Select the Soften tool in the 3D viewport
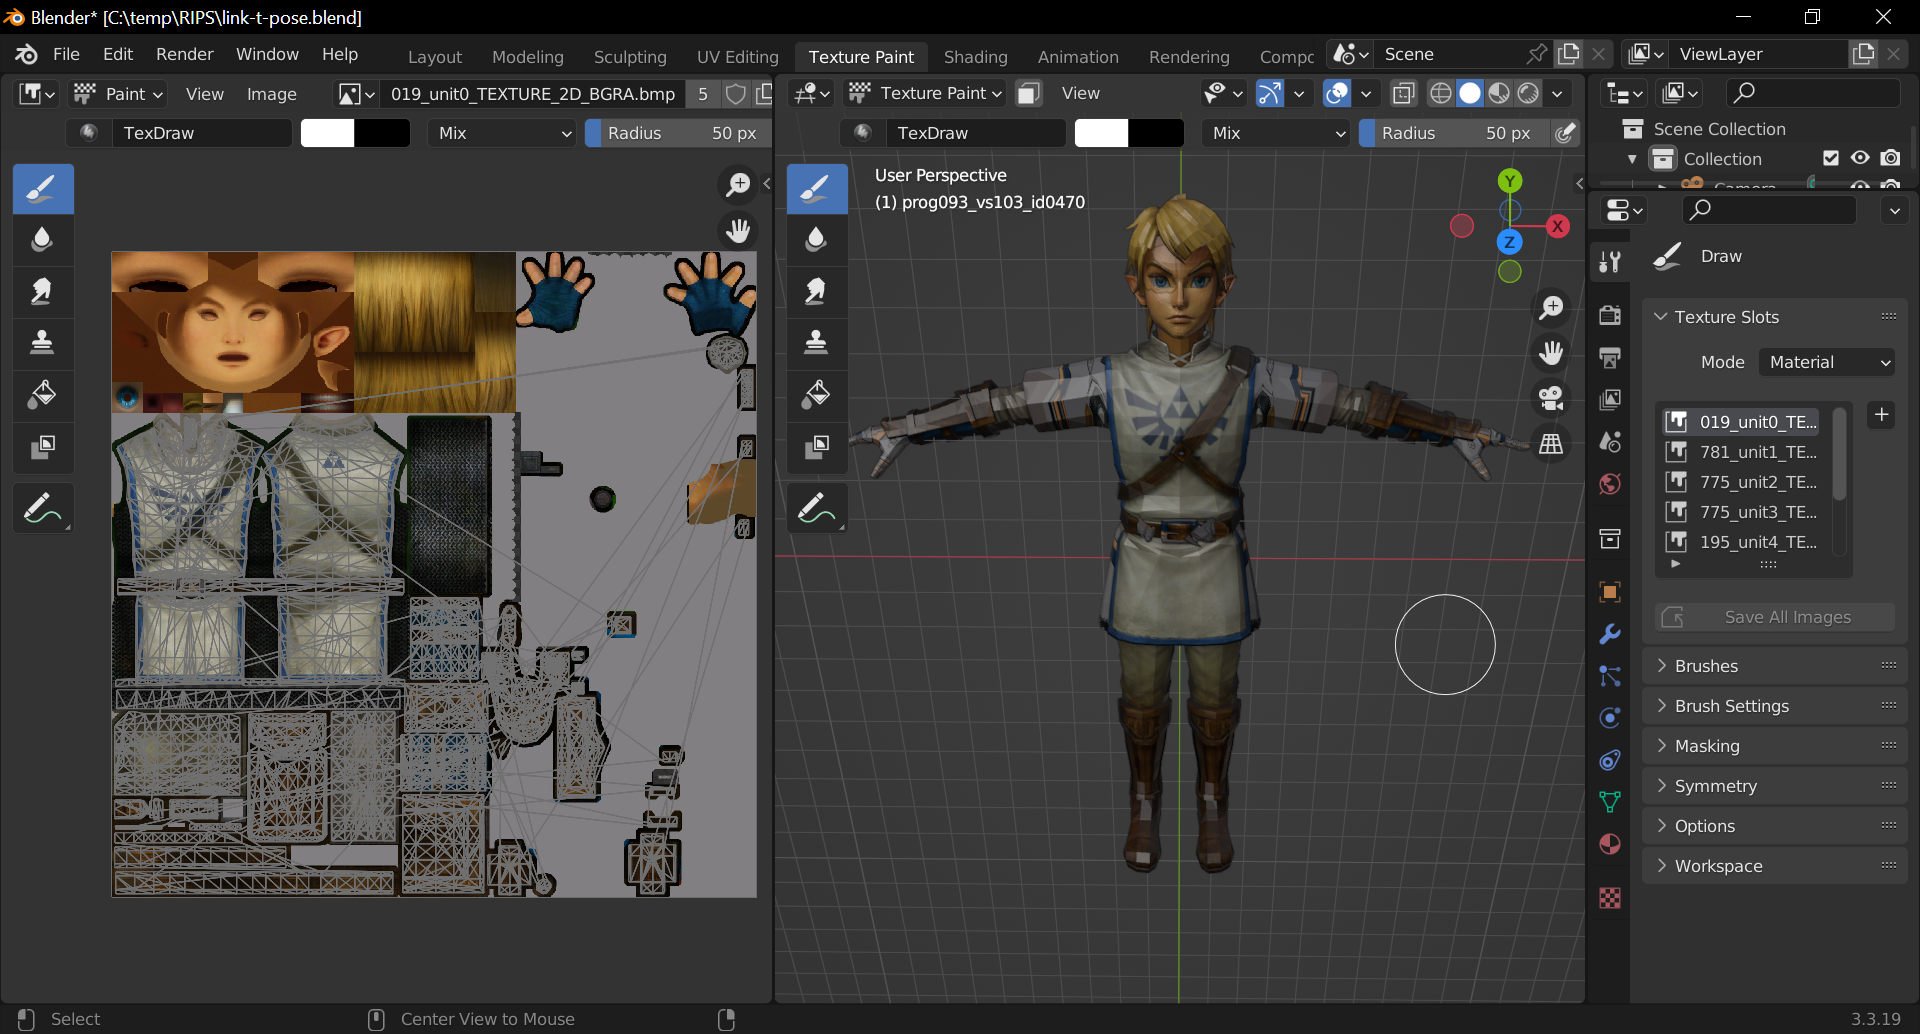This screenshot has height=1034, width=1920. [x=817, y=240]
